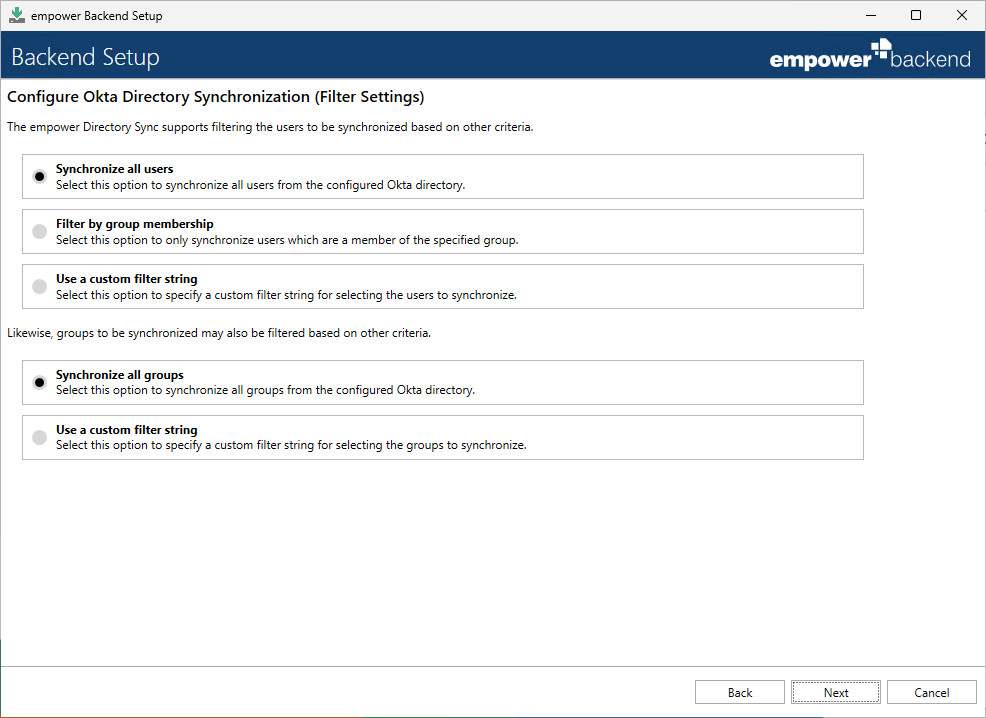Choose Filter by group membership radio button
Viewport: 986px width, 718px height.
(x=40, y=231)
